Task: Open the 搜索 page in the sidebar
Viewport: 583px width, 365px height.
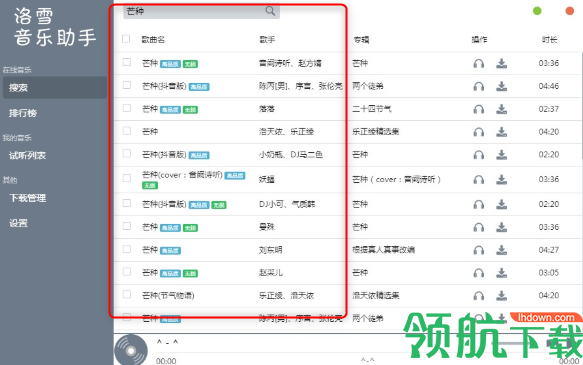Action: pos(55,88)
